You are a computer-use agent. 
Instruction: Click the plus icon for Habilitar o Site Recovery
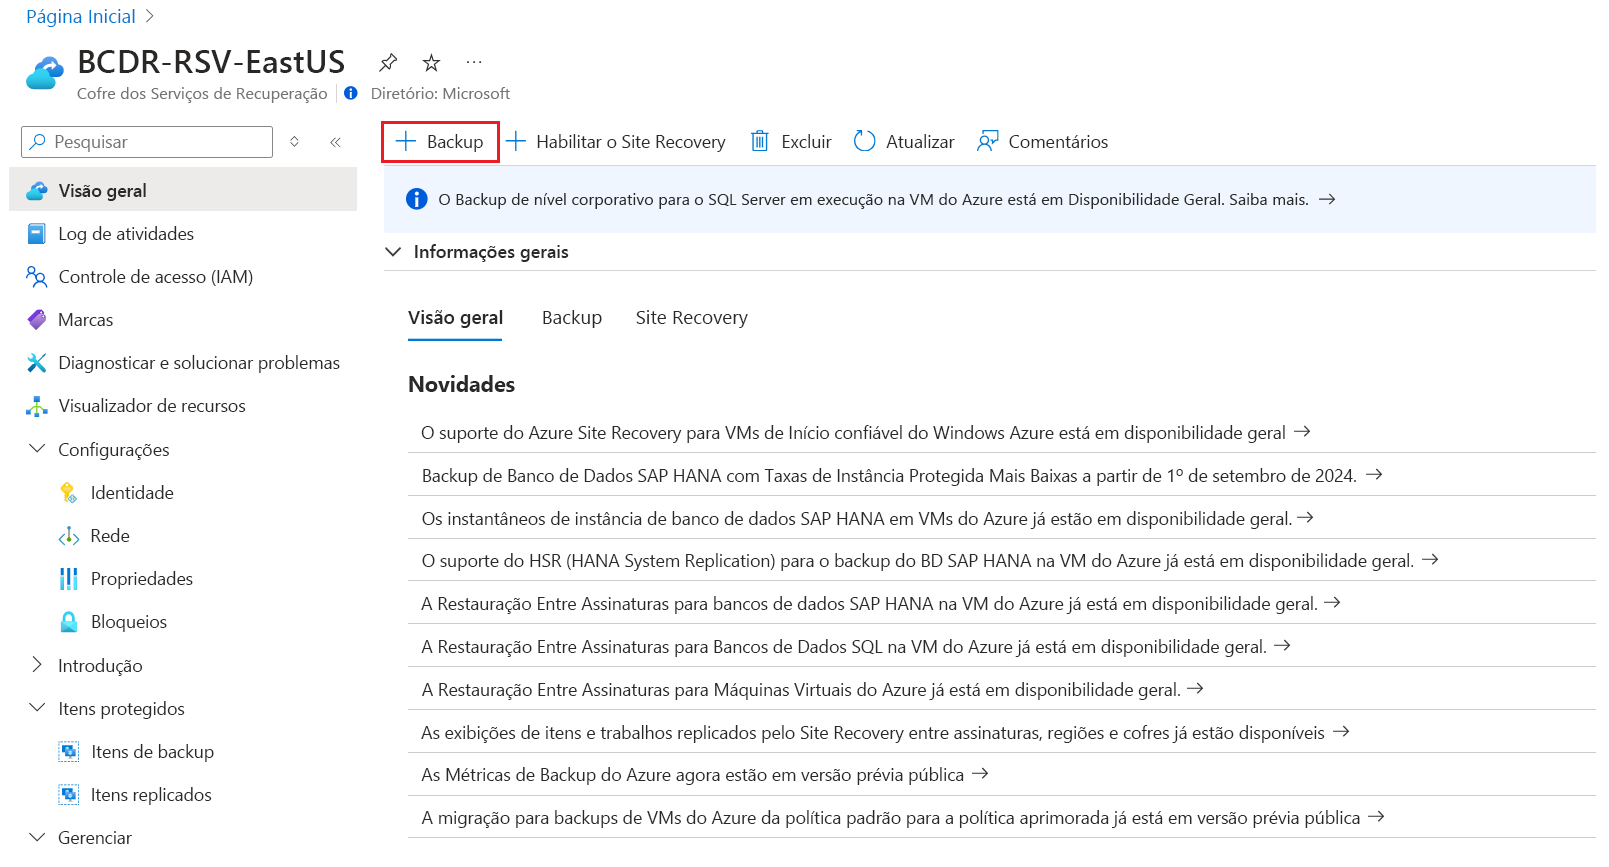(x=515, y=142)
